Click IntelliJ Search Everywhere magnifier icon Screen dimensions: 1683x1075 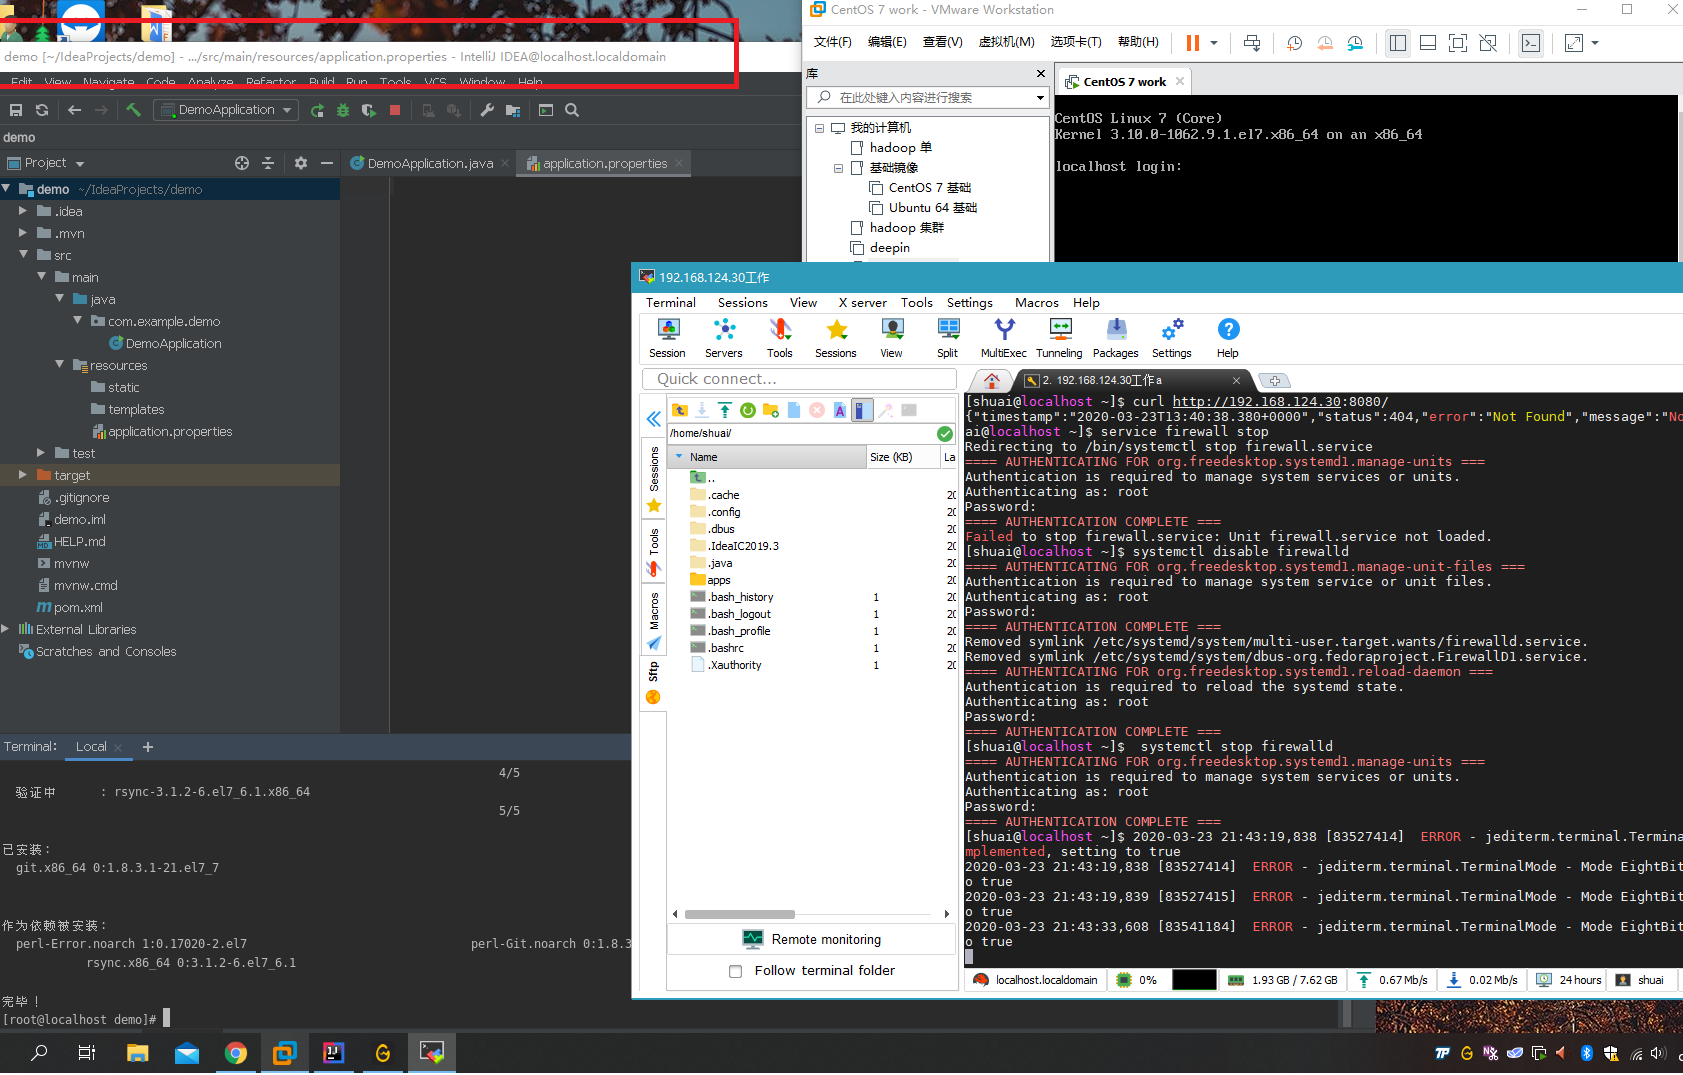pyautogui.click(x=572, y=111)
